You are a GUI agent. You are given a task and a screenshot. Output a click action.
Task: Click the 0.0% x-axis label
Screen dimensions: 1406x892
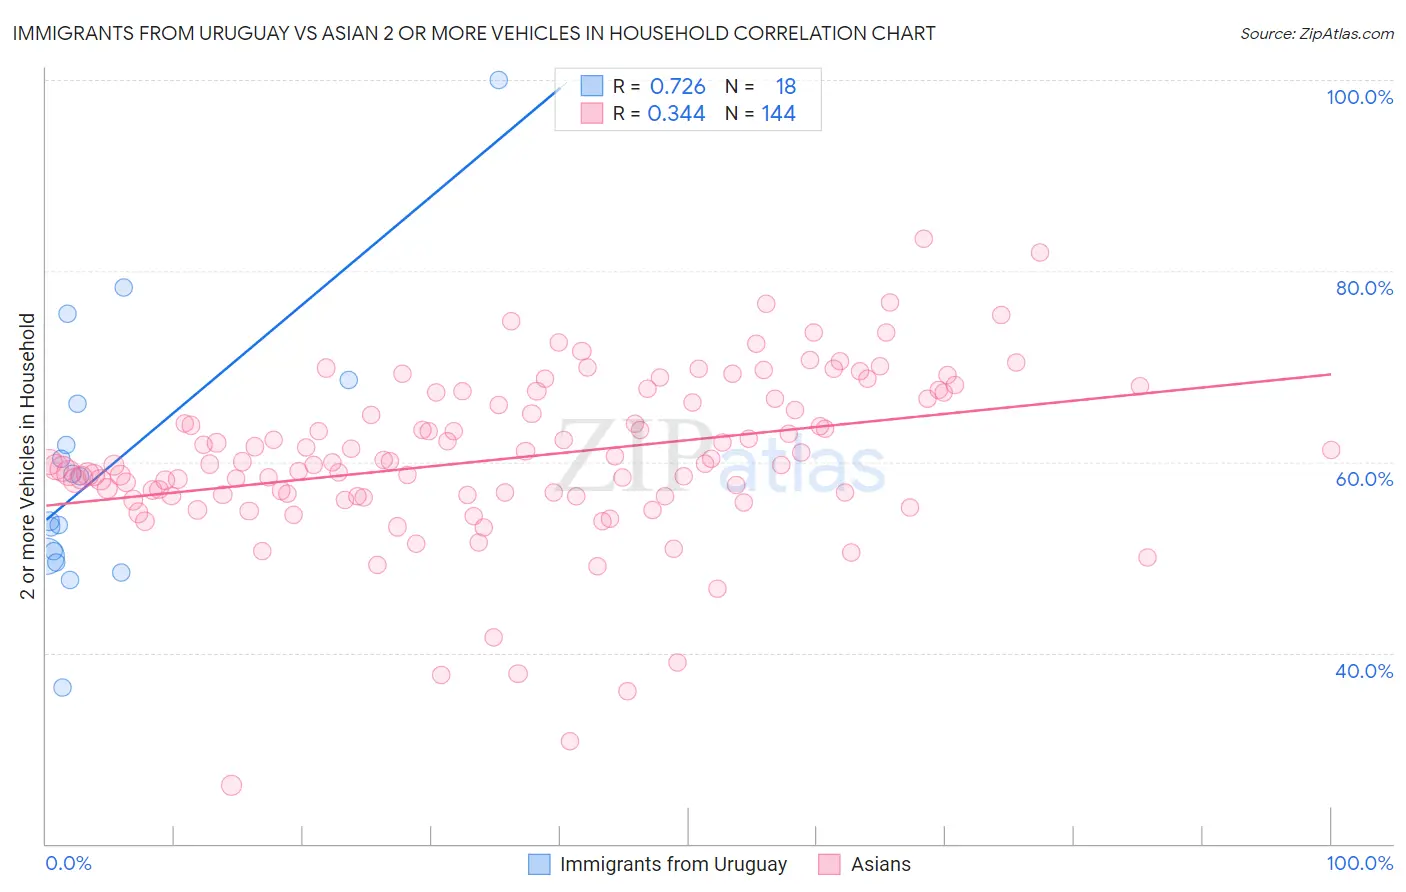[x=68, y=863]
